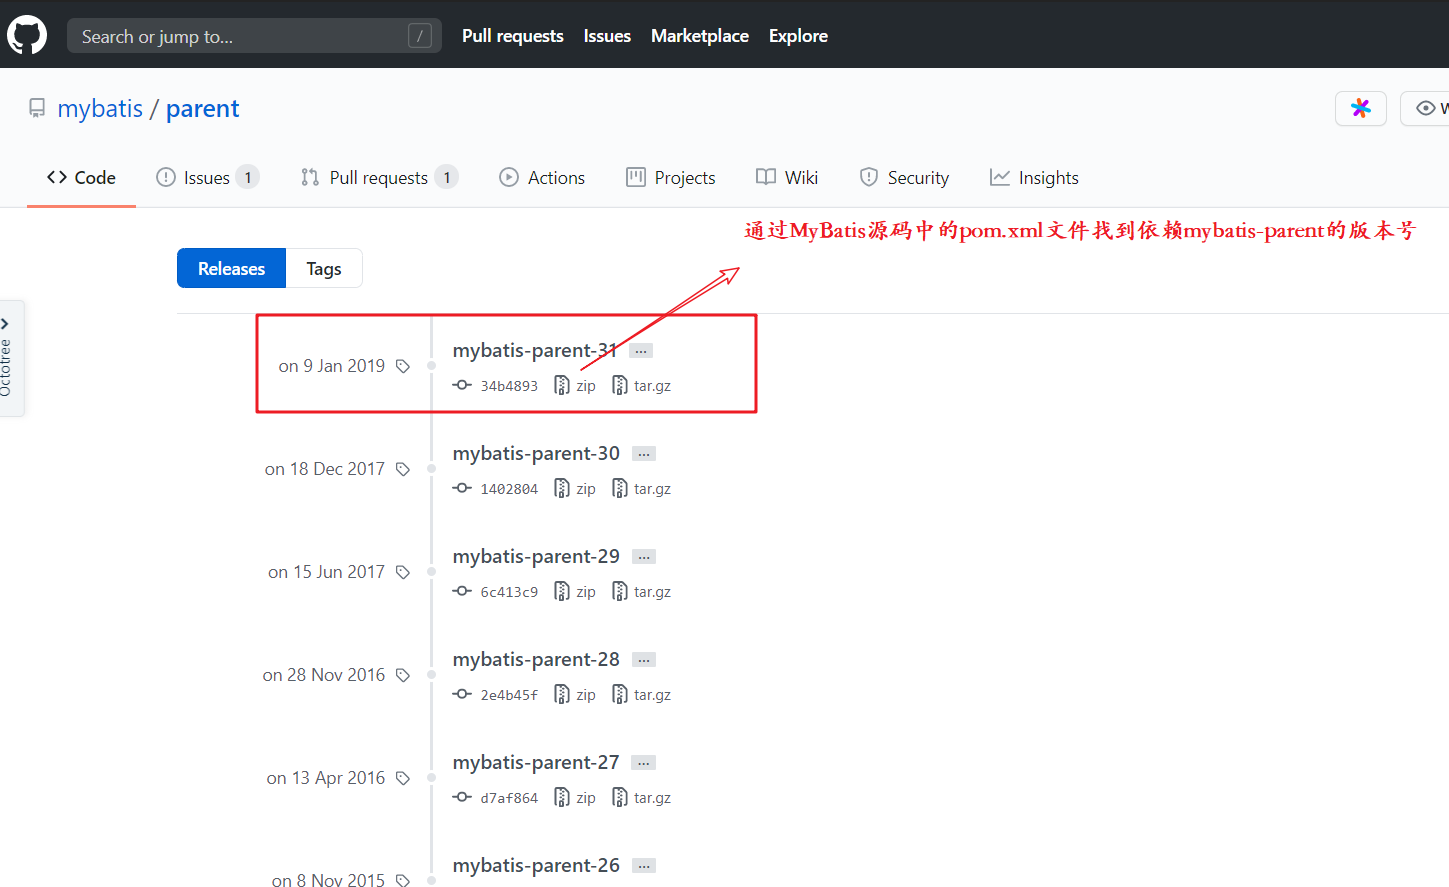Viewport: 1449px width, 887px height.
Task: Open the Insights tab
Action: click(x=1034, y=177)
